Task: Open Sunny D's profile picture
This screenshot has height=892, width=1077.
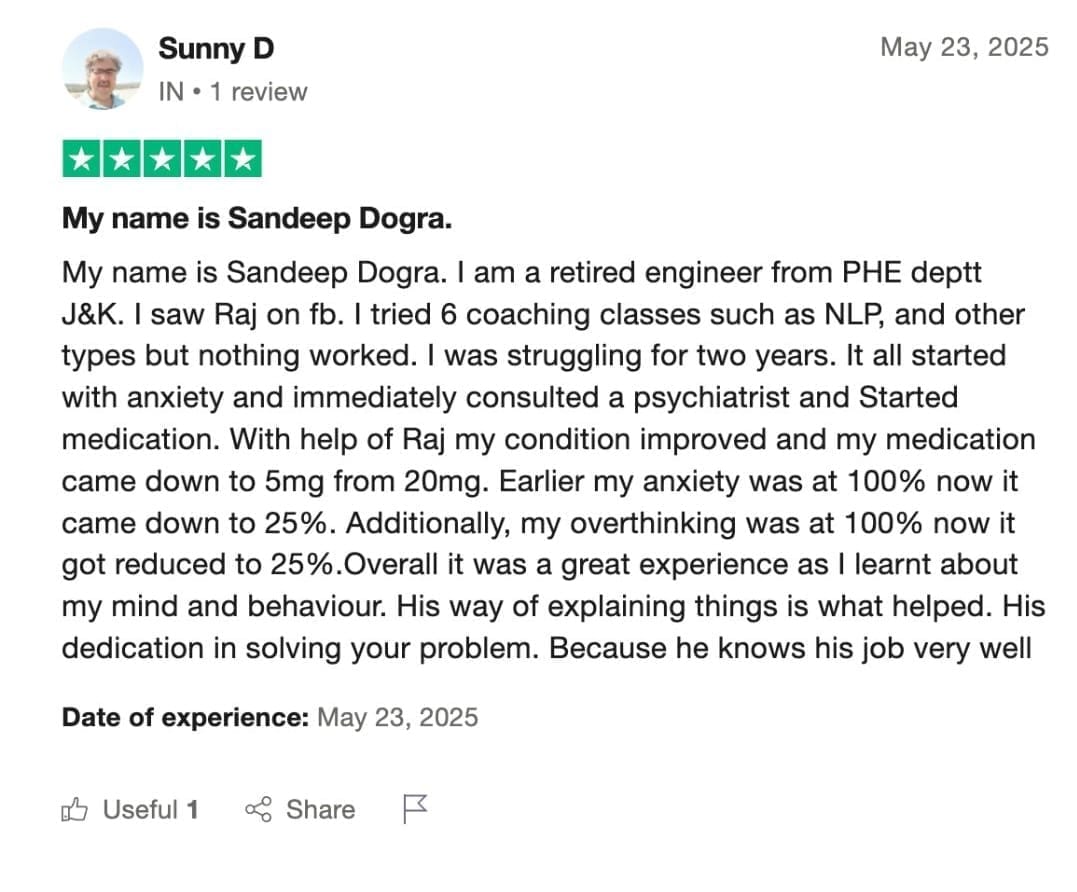Action: click(102, 69)
